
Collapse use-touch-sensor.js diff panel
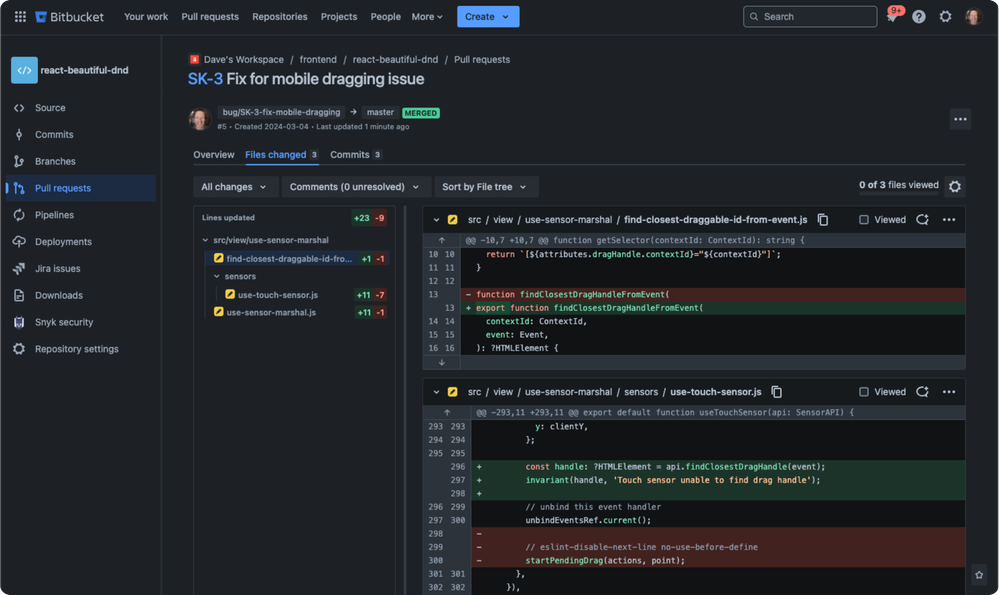click(436, 392)
